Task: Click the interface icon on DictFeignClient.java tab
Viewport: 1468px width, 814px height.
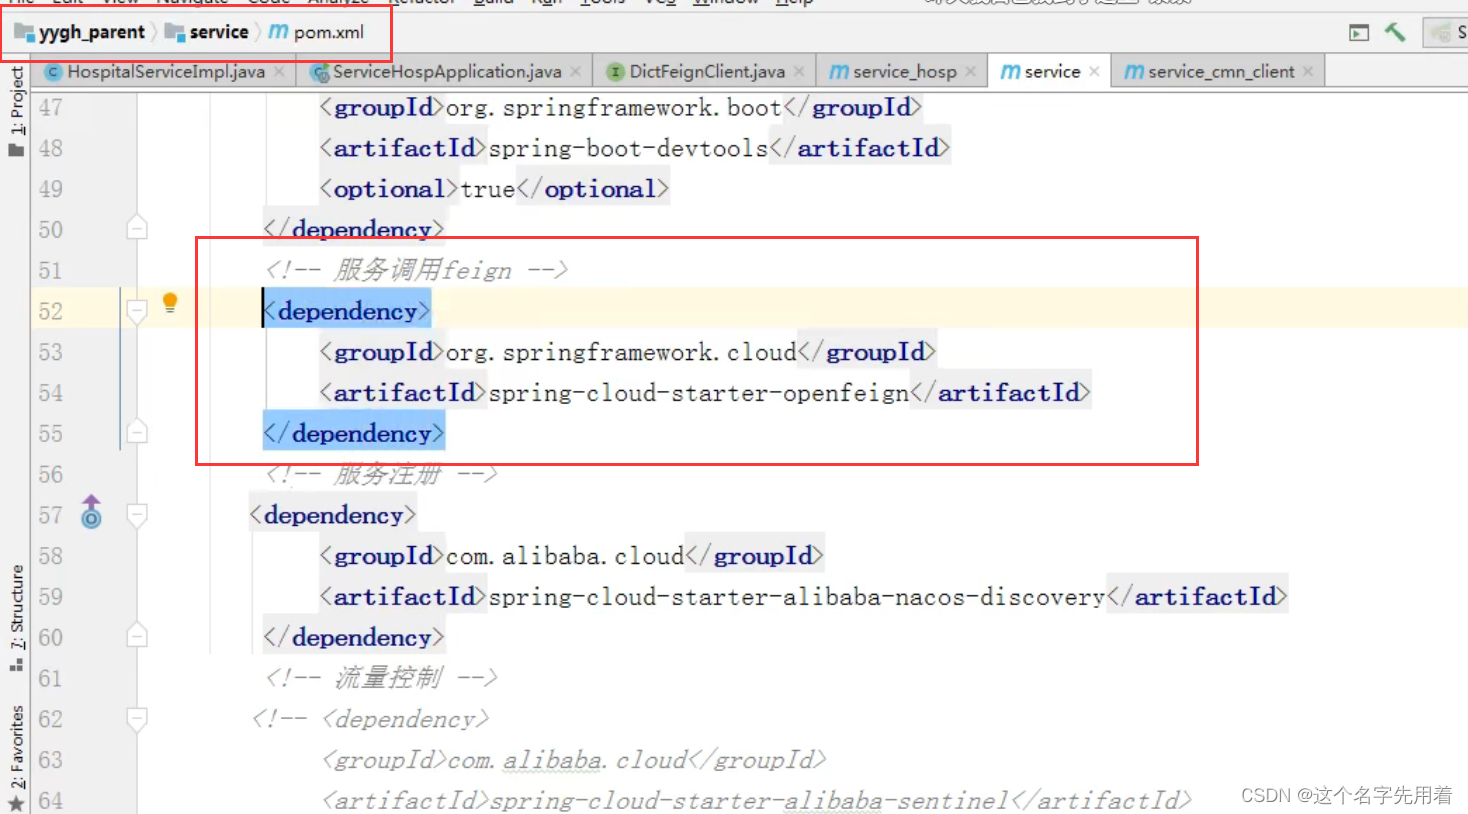Action: [616, 72]
